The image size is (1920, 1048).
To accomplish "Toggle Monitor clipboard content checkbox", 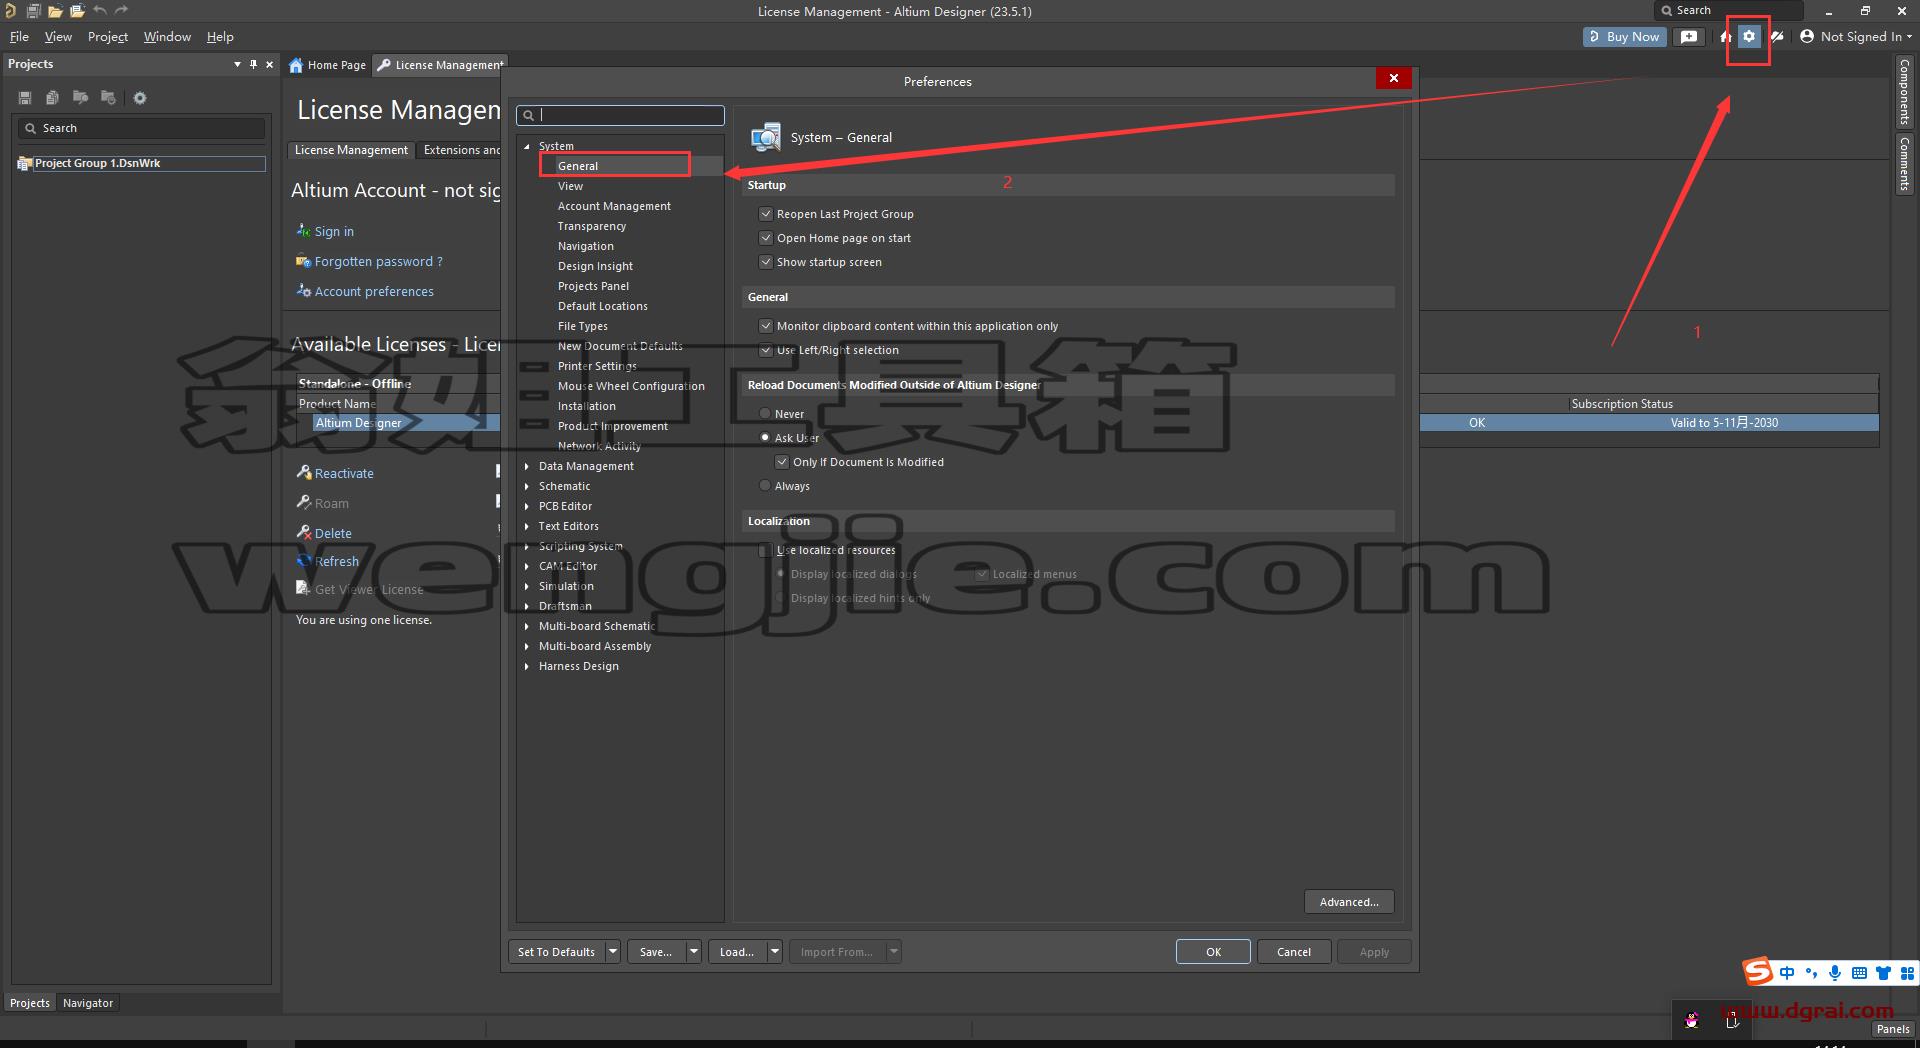I will [x=766, y=326].
